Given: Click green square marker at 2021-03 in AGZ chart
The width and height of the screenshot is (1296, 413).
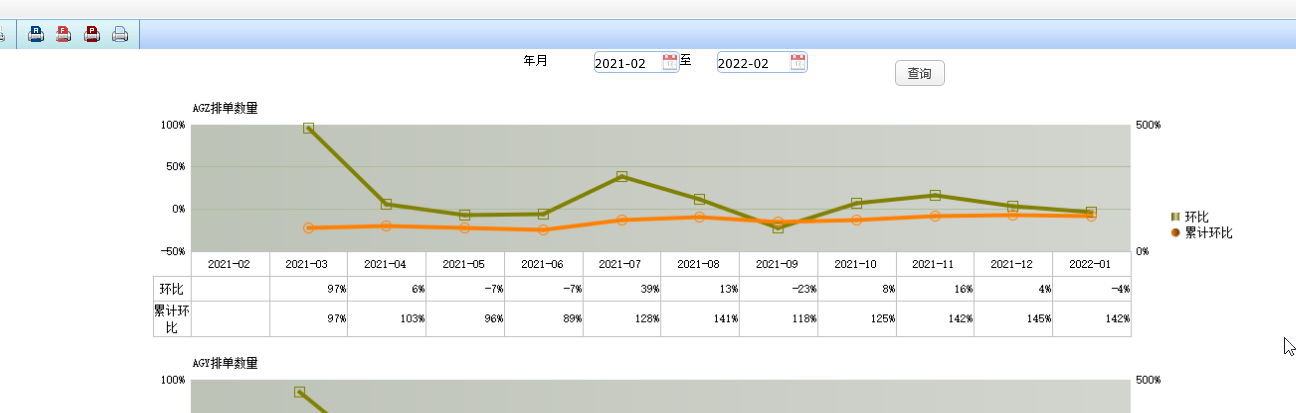Looking at the screenshot, I should click(x=309, y=128).
